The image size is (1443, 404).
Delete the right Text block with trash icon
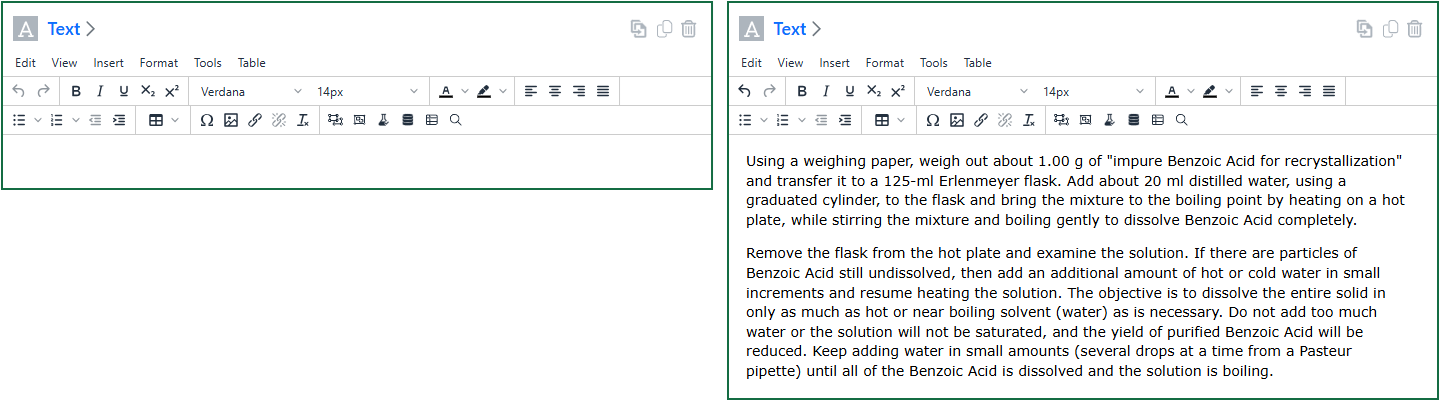1414,29
